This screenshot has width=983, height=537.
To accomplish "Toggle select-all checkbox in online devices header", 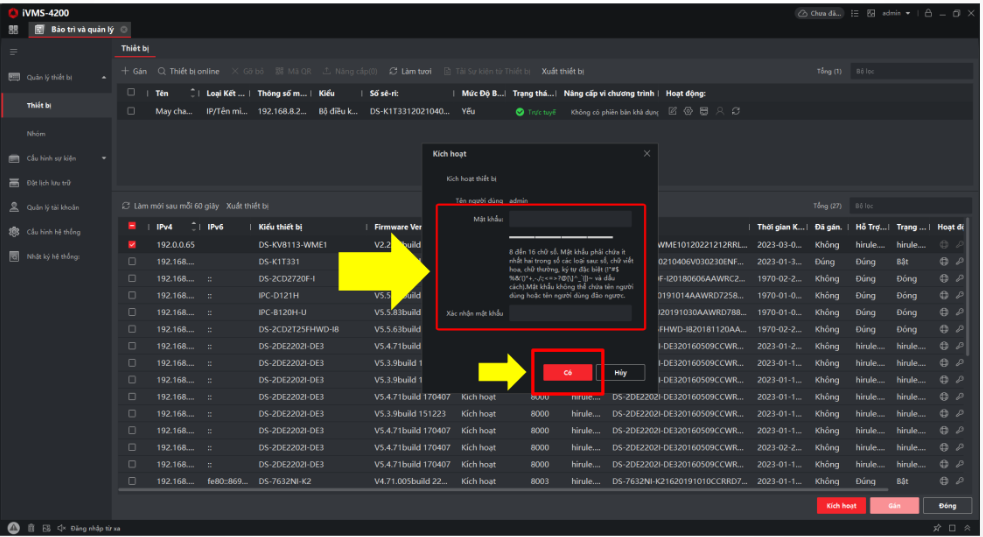I will point(131,227).
